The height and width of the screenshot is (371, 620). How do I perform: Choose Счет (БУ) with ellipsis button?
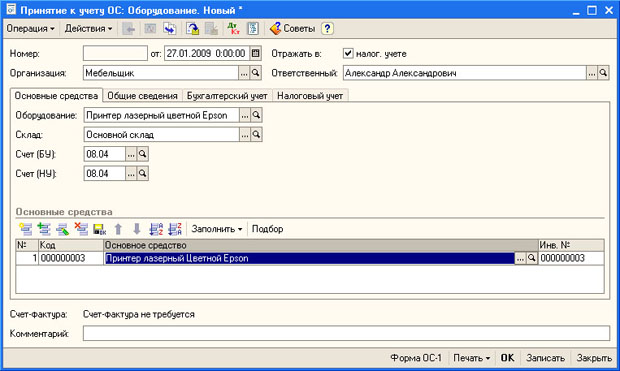(x=131, y=154)
